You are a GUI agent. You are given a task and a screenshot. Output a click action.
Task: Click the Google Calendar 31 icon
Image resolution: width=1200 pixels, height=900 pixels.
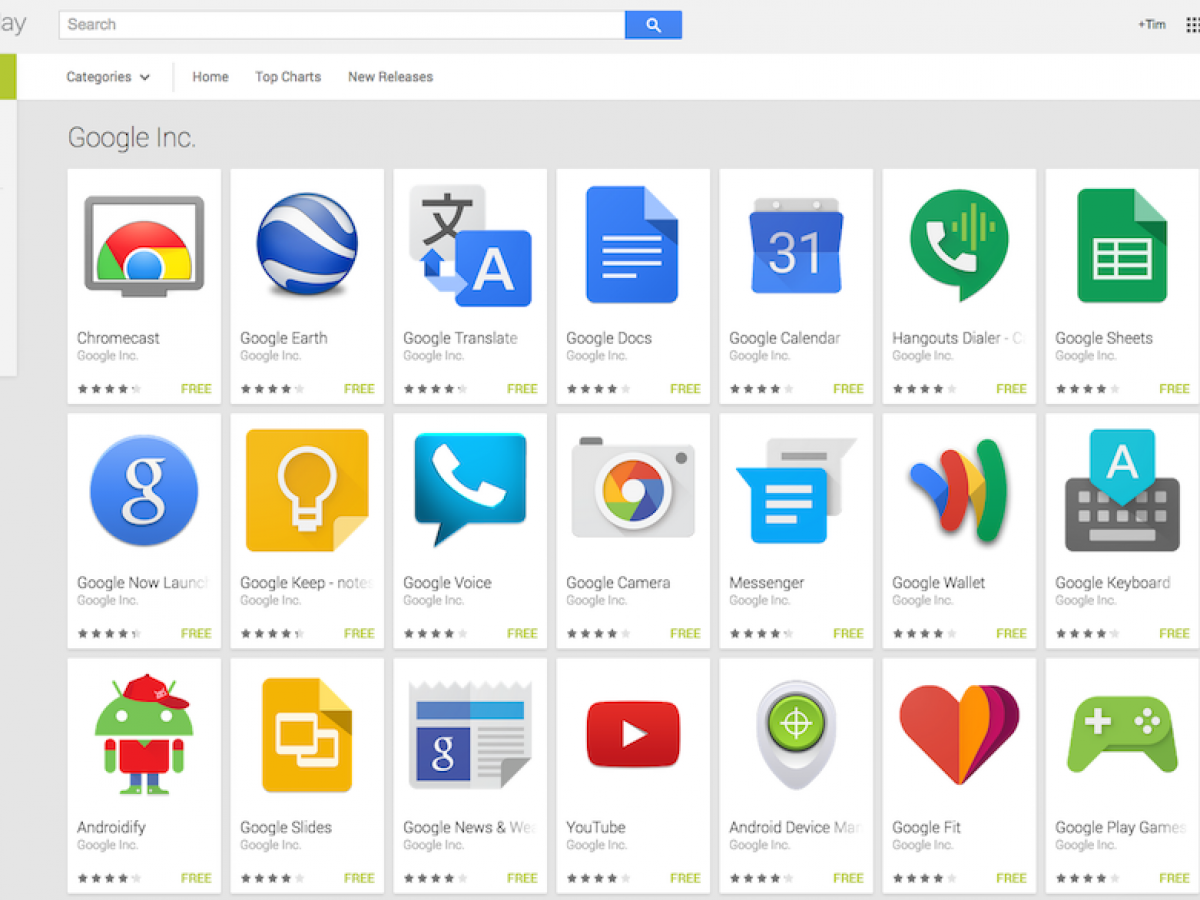pyautogui.click(x=796, y=246)
